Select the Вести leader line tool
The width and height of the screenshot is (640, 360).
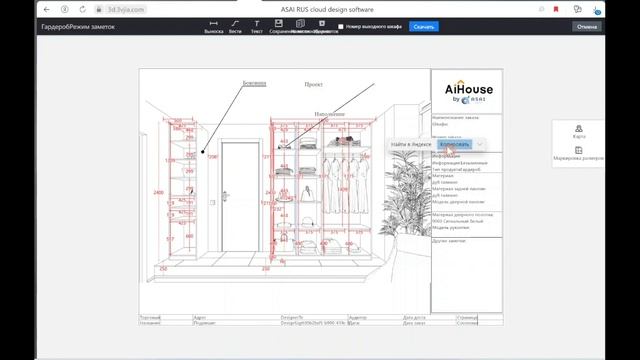[235, 27]
